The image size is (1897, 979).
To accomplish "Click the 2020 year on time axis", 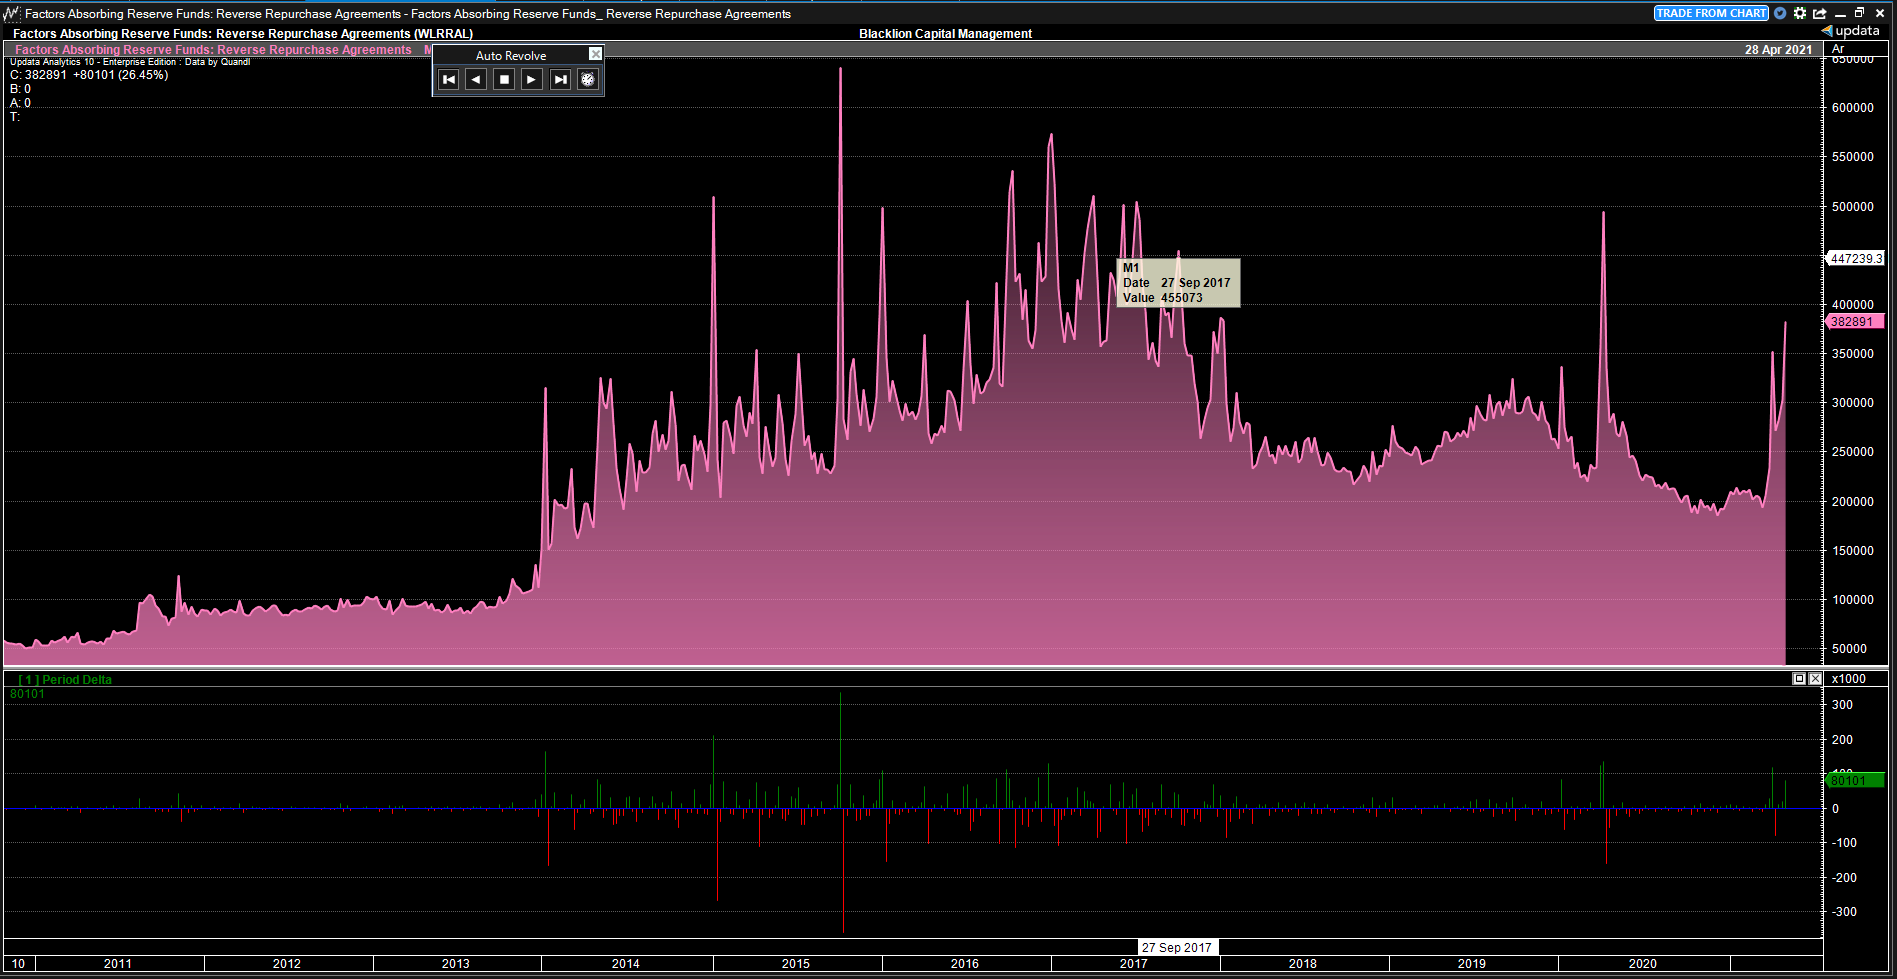I will point(1643,964).
